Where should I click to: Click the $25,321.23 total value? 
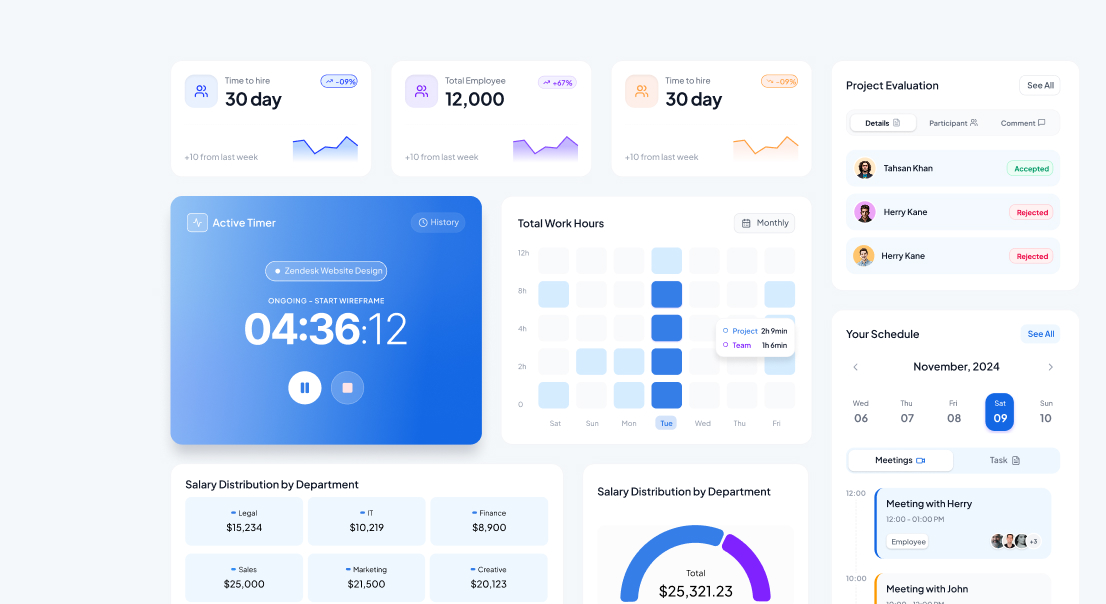coord(695,591)
